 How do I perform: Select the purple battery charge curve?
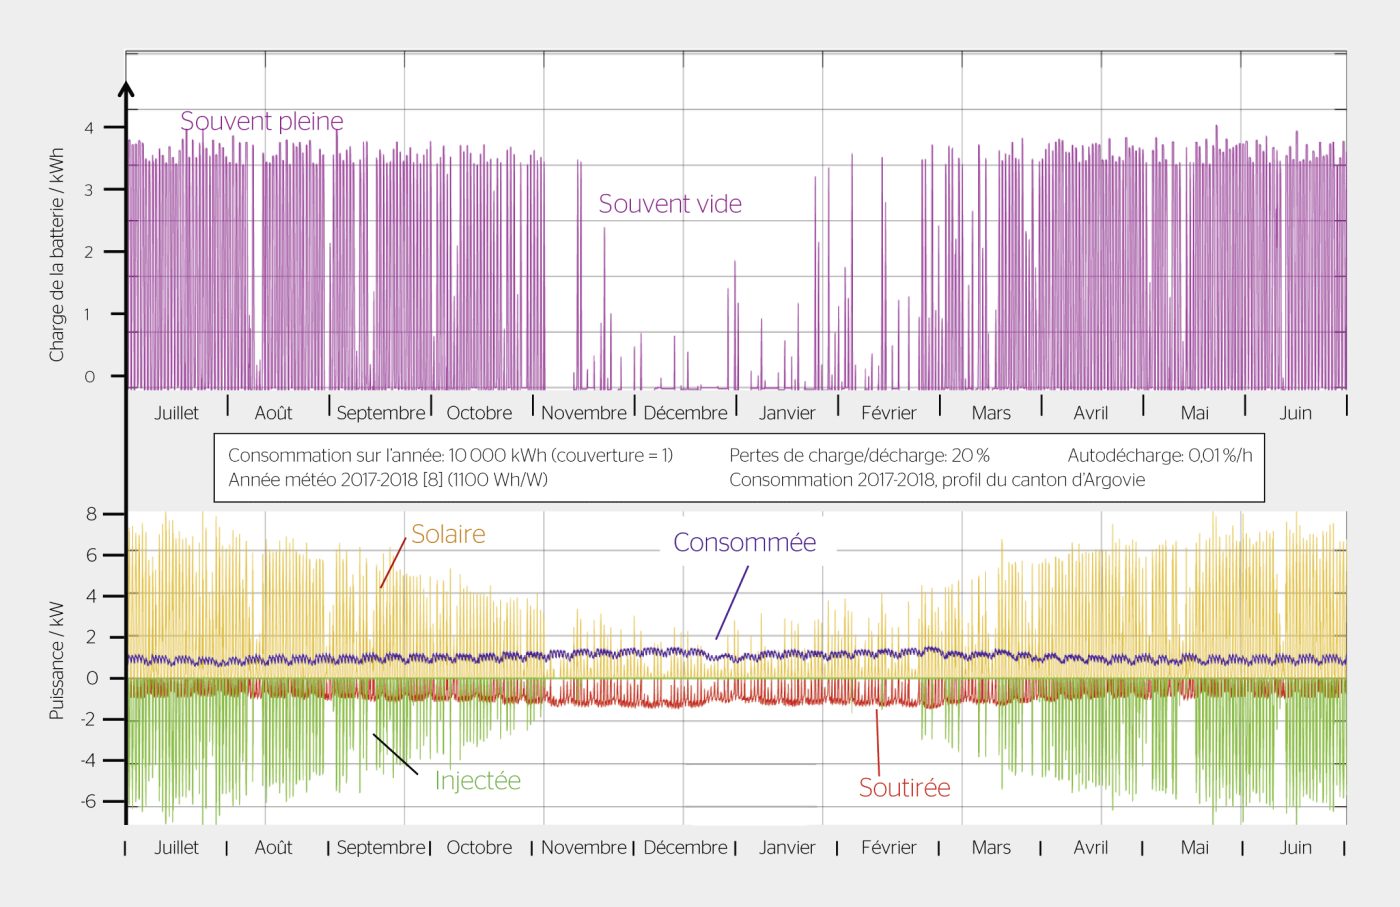(300, 250)
